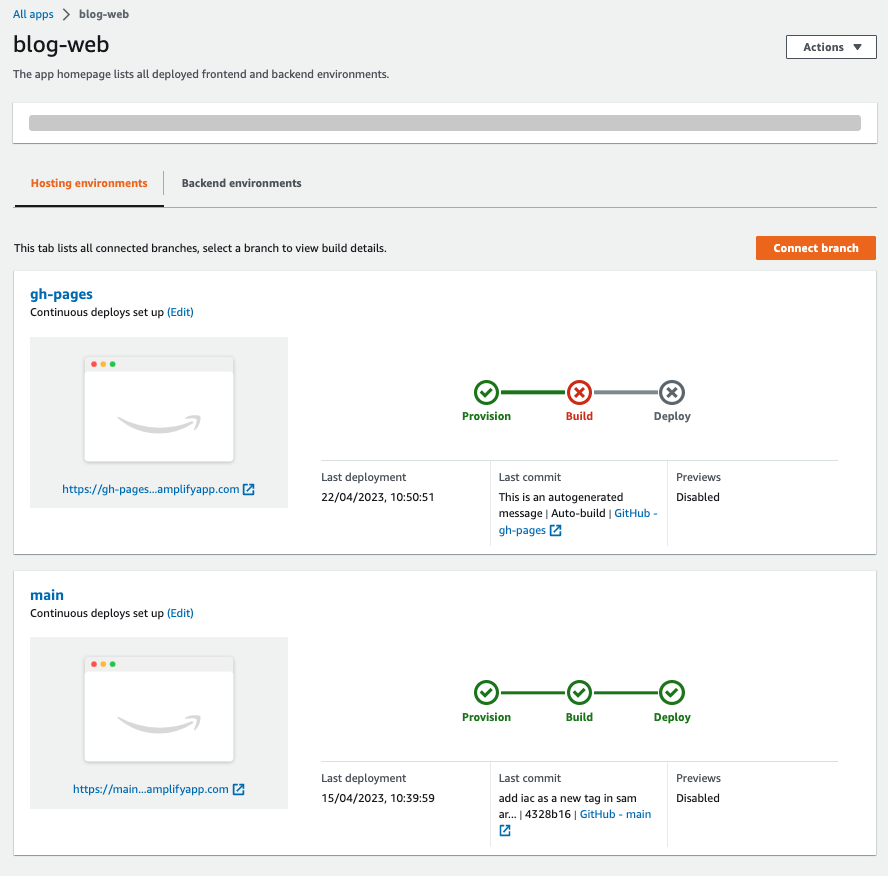Click the cancelled Deploy icon for gh-pages
Viewport: 888px width, 876px height.
pyautogui.click(x=672, y=392)
